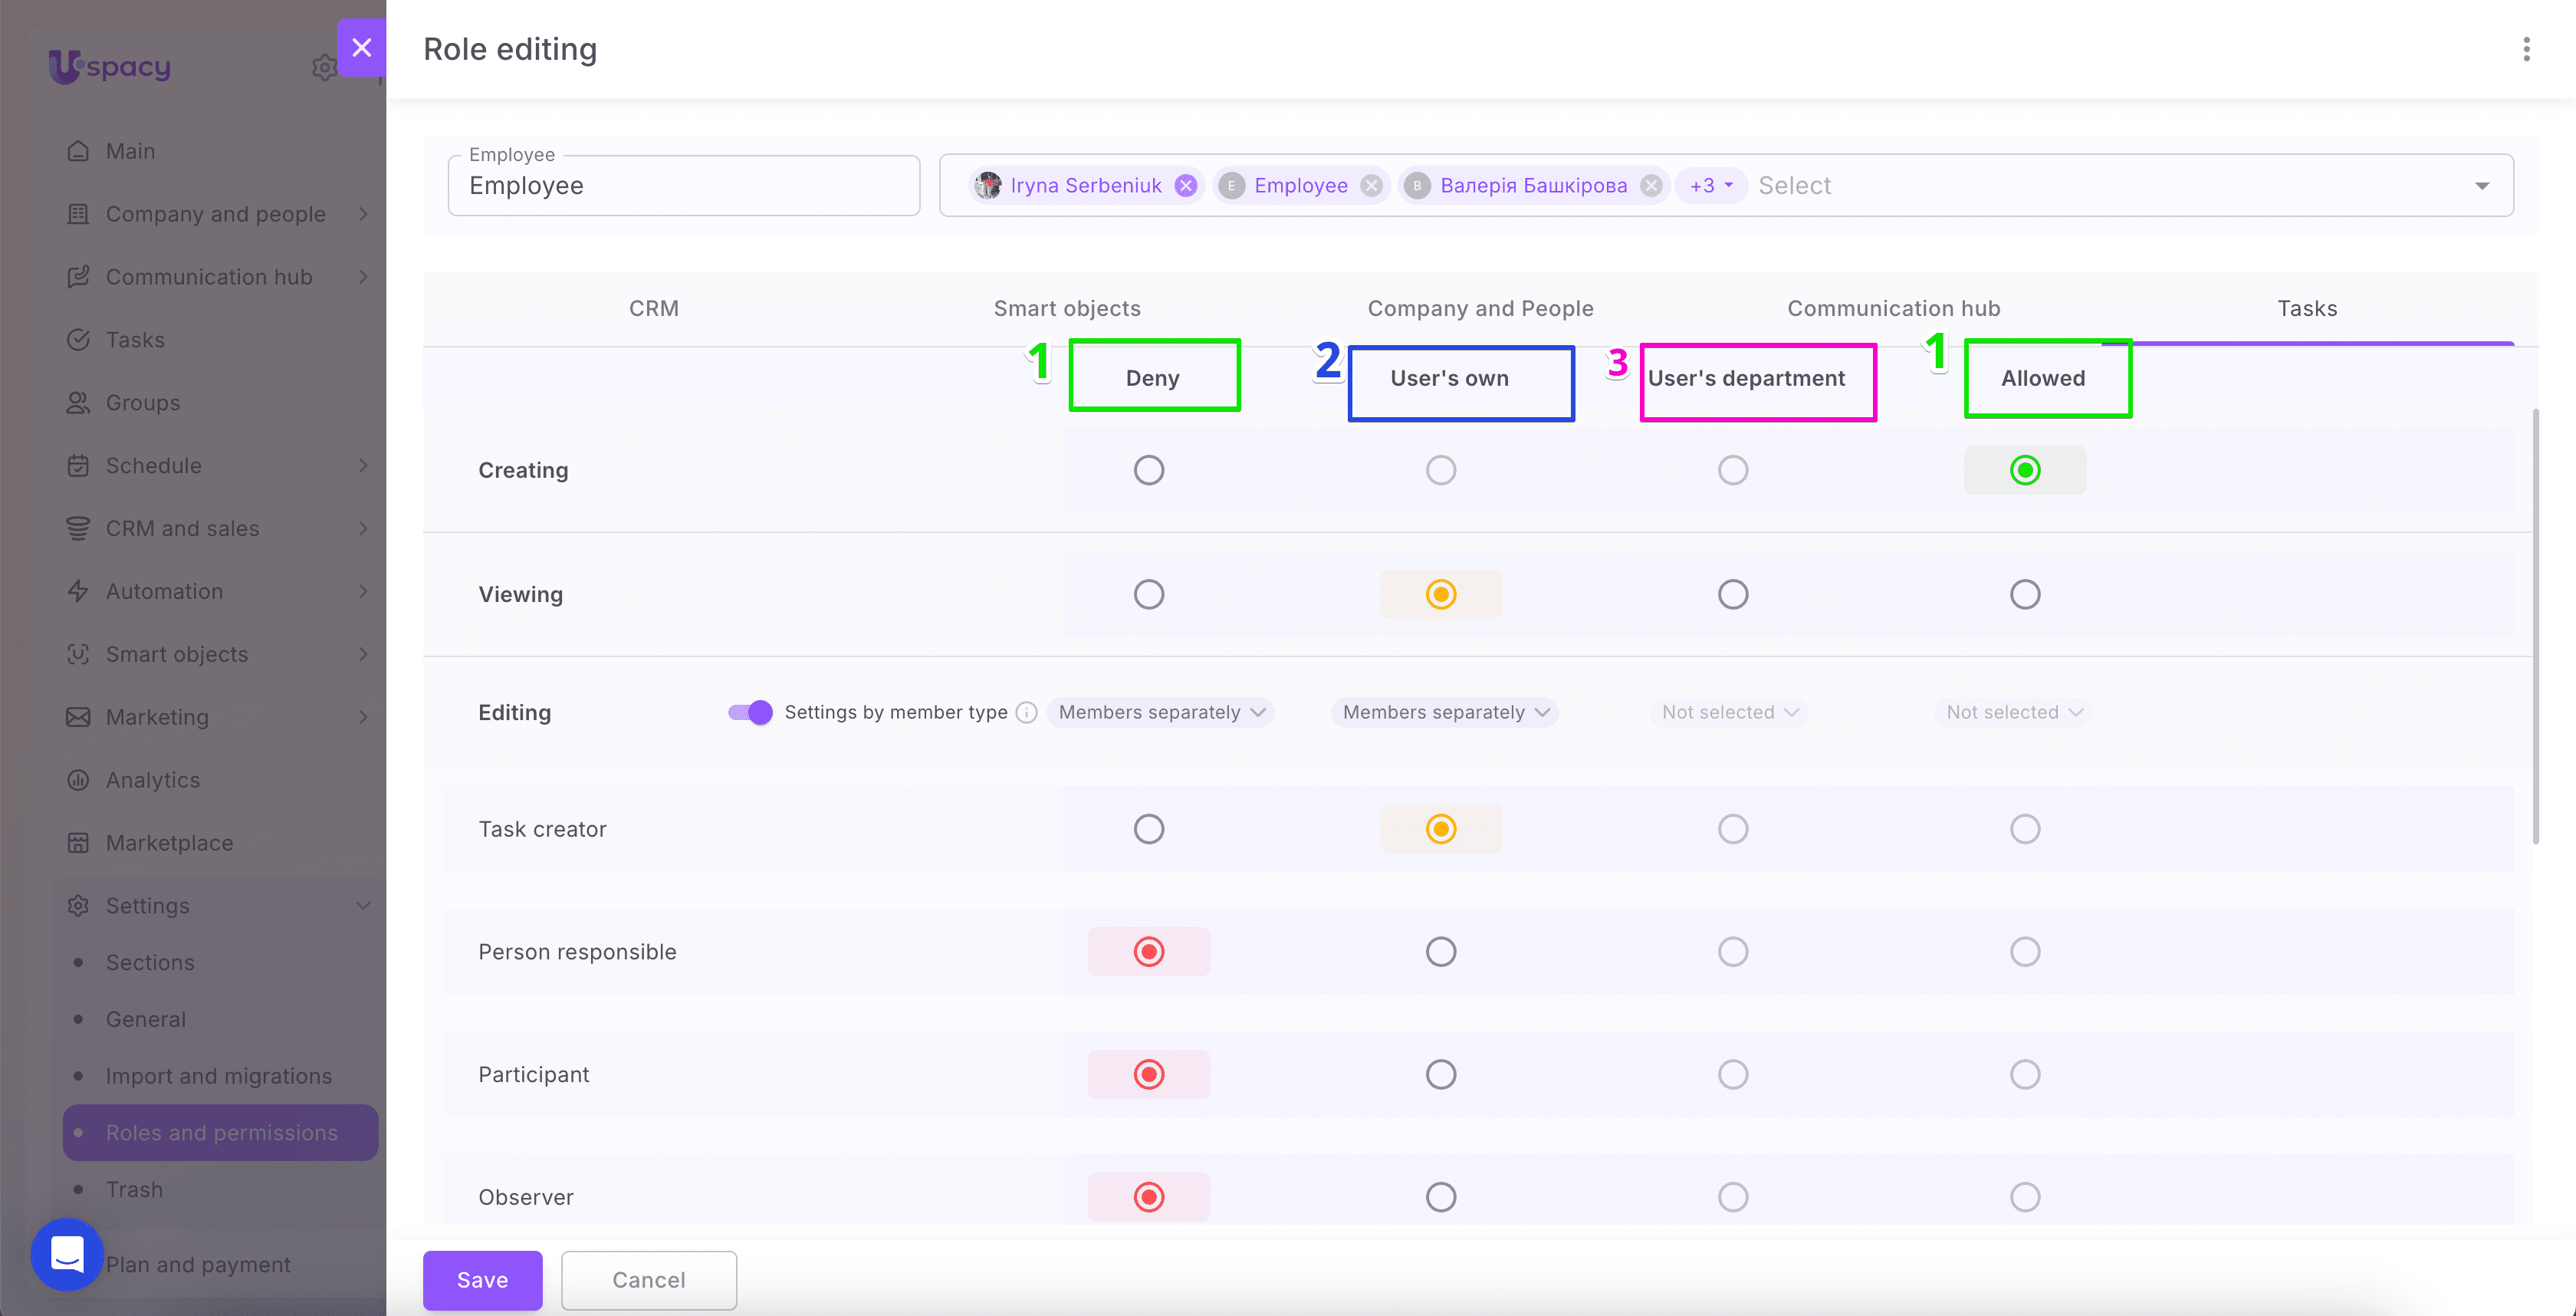Click the Analytics icon in sidebar
The width and height of the screenshot is (2576, 1316).
pyautogui.click(x=78, y=780)
